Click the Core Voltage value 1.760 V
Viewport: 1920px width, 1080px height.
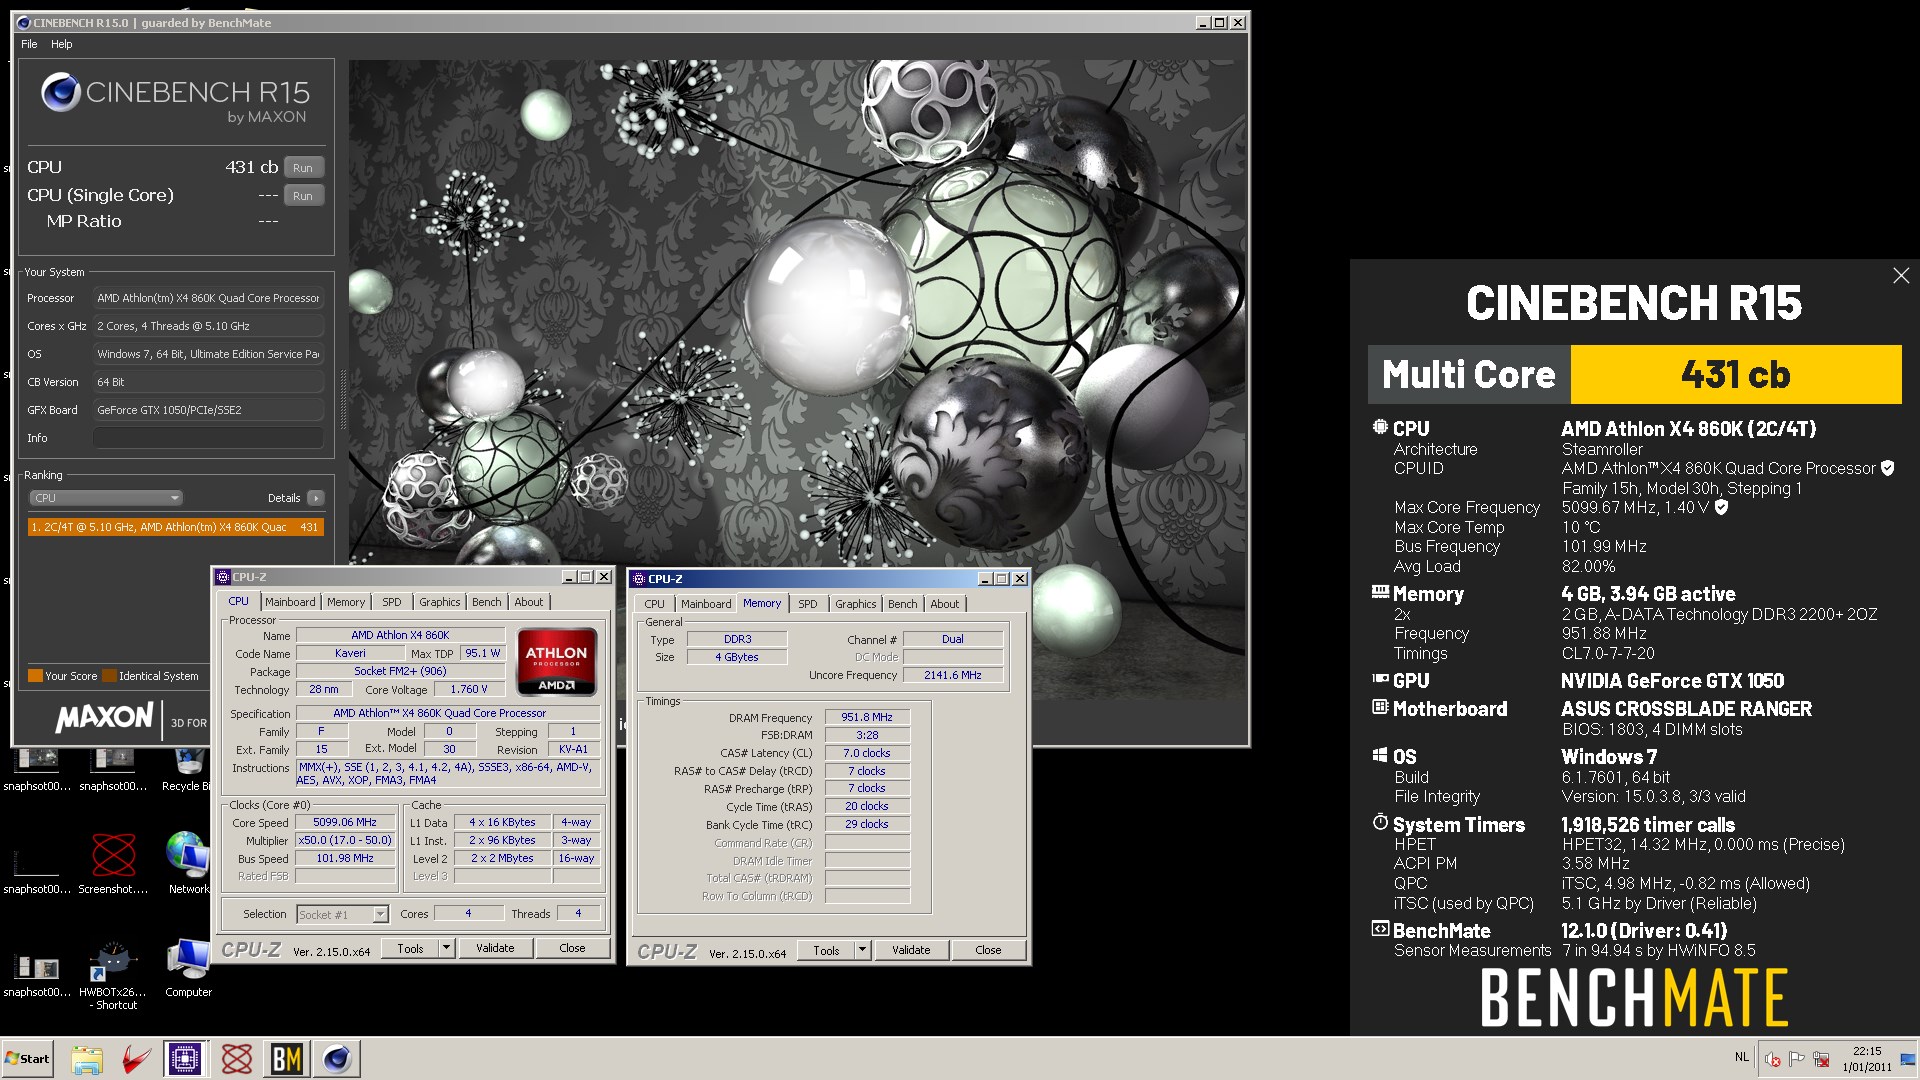click(x=469, y=689)
